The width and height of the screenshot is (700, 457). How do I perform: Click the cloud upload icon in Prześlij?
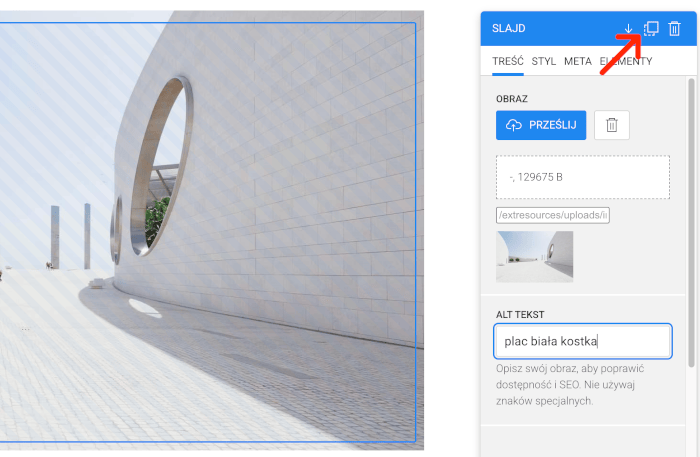point(514,125)
